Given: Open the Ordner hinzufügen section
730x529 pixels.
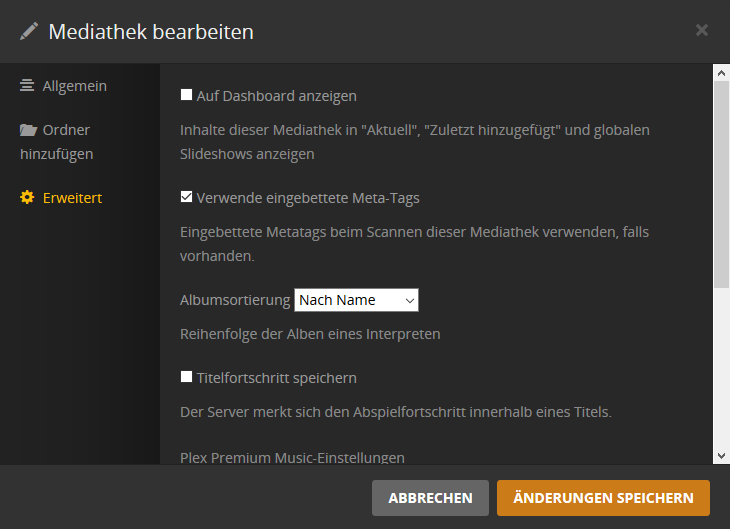Looking at the screenshot, I should 56,142.
